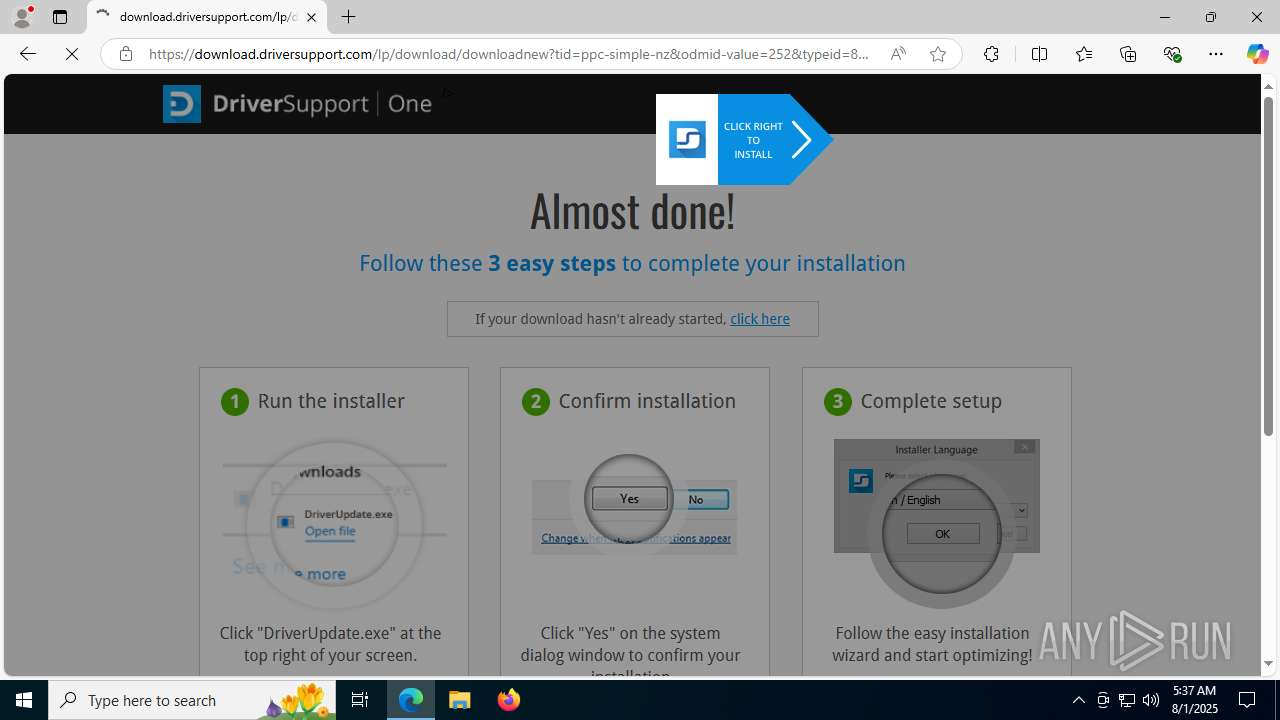Go back to previous page
This screenshot has height=720, width=1280.
[x=28, y=54]
